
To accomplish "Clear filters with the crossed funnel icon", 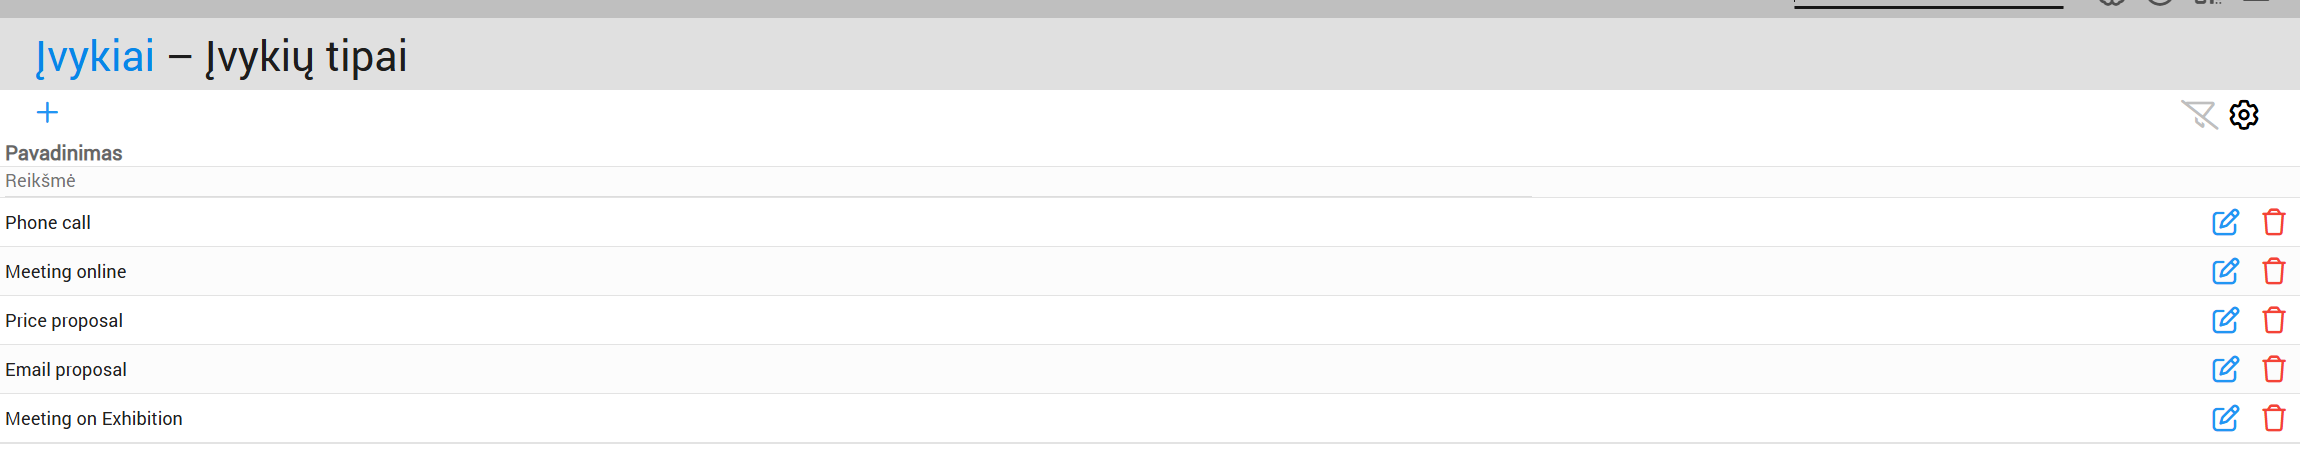I will 2199,115.
